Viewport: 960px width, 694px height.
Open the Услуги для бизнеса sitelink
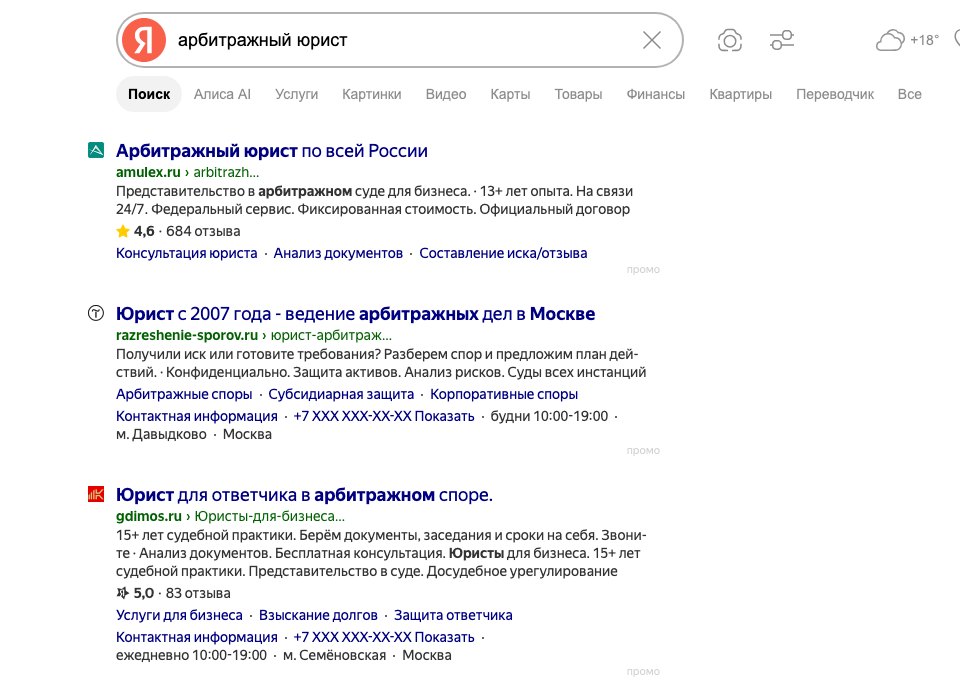179,615
